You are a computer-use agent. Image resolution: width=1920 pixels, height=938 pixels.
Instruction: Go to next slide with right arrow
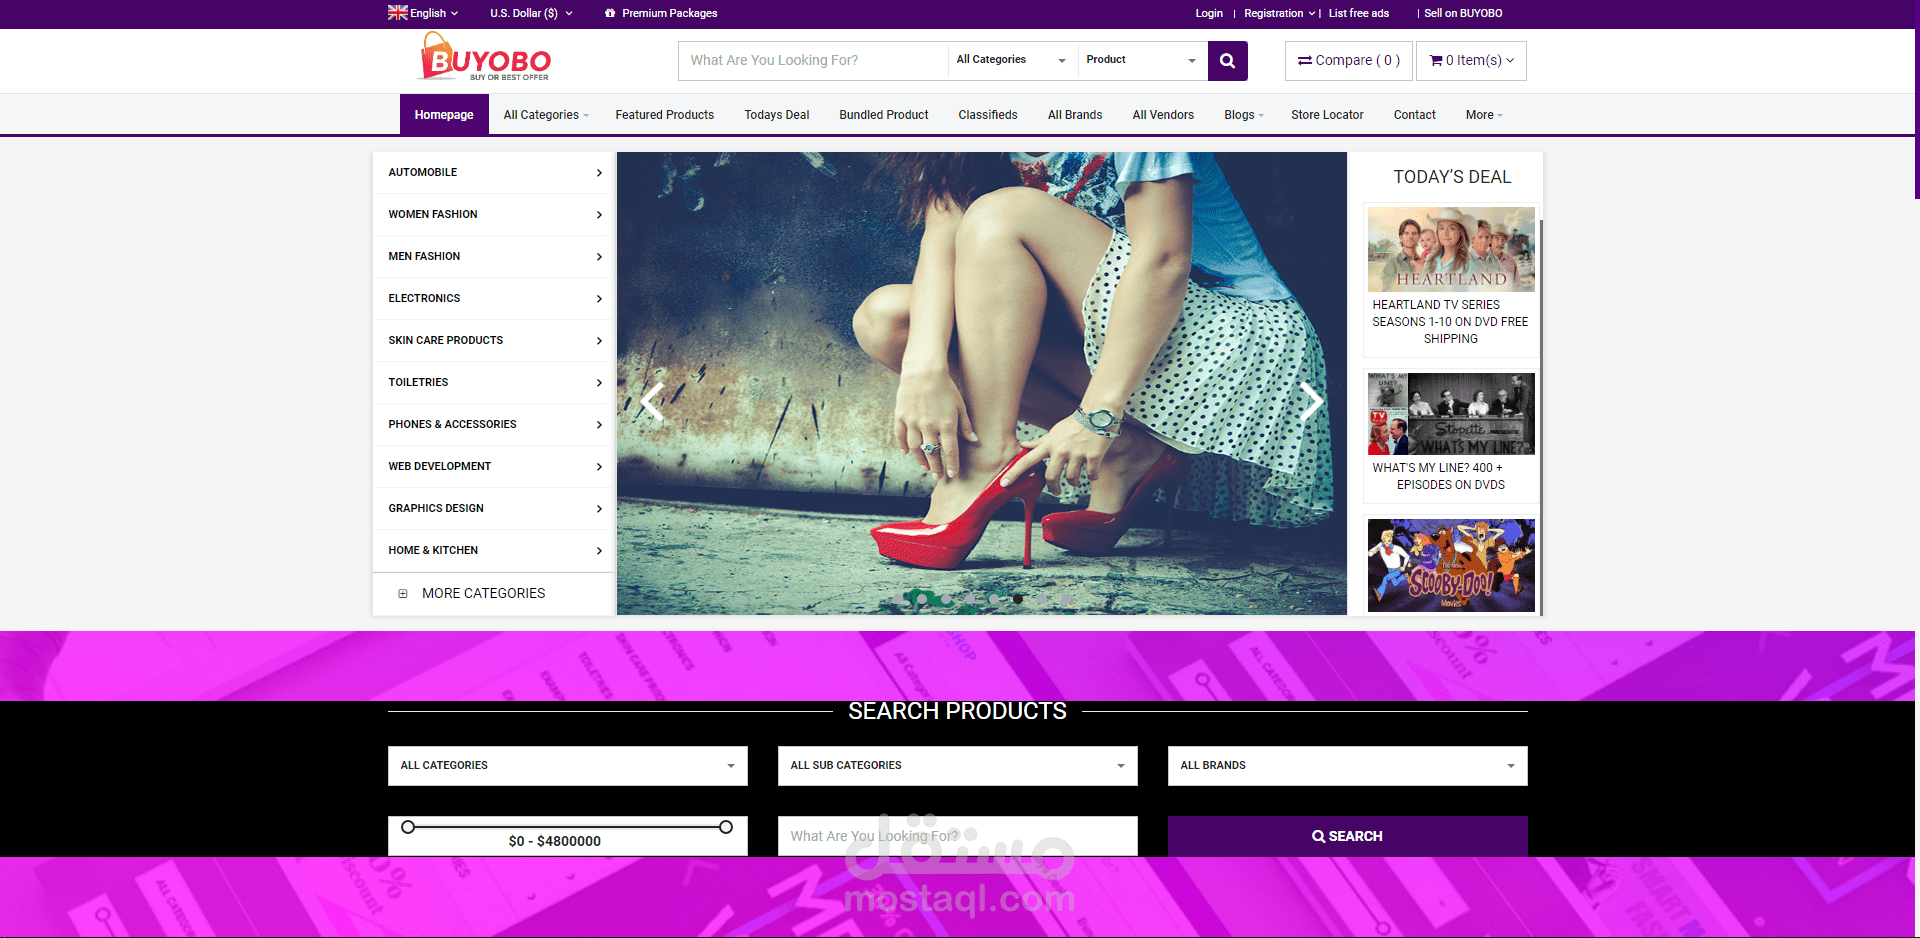(x=1311, y=402)
